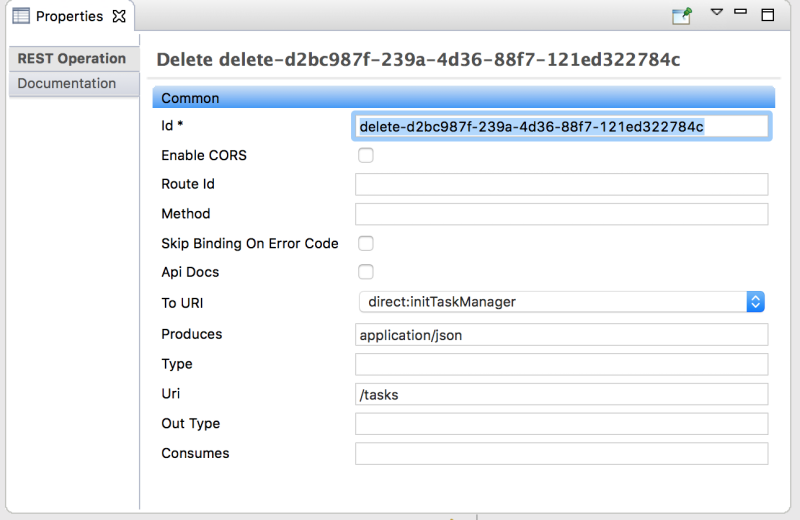Check the Api Docs checkbox

pos(366,272)
